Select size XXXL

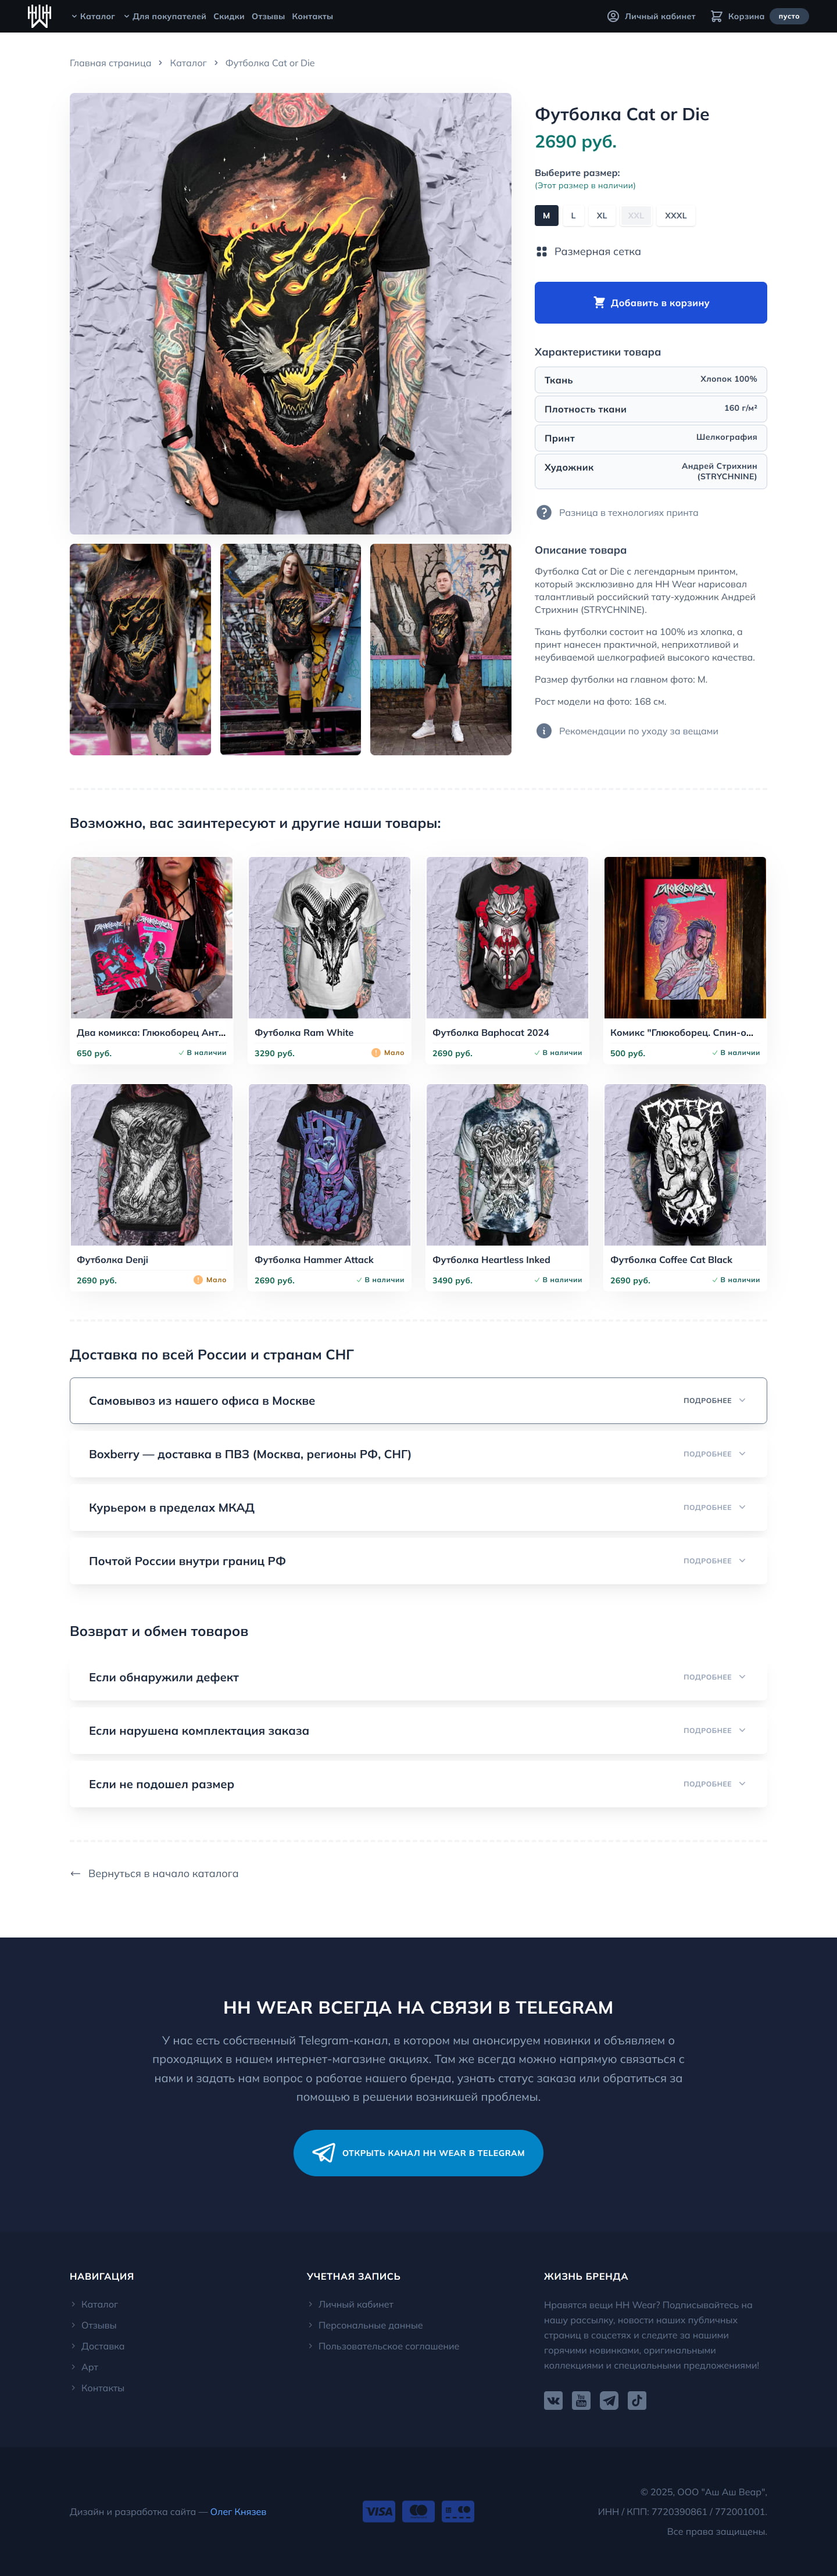[x=676, y=216]
